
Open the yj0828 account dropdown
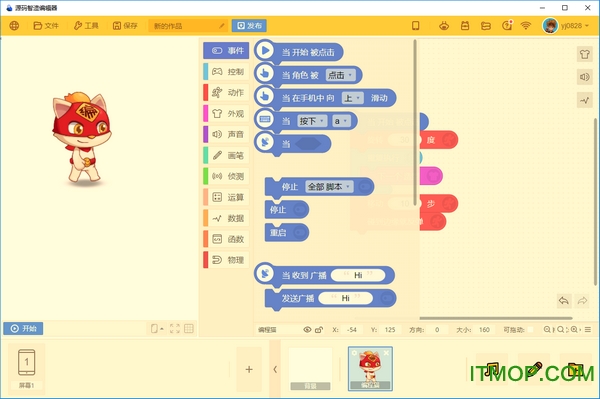click(566, 26)
